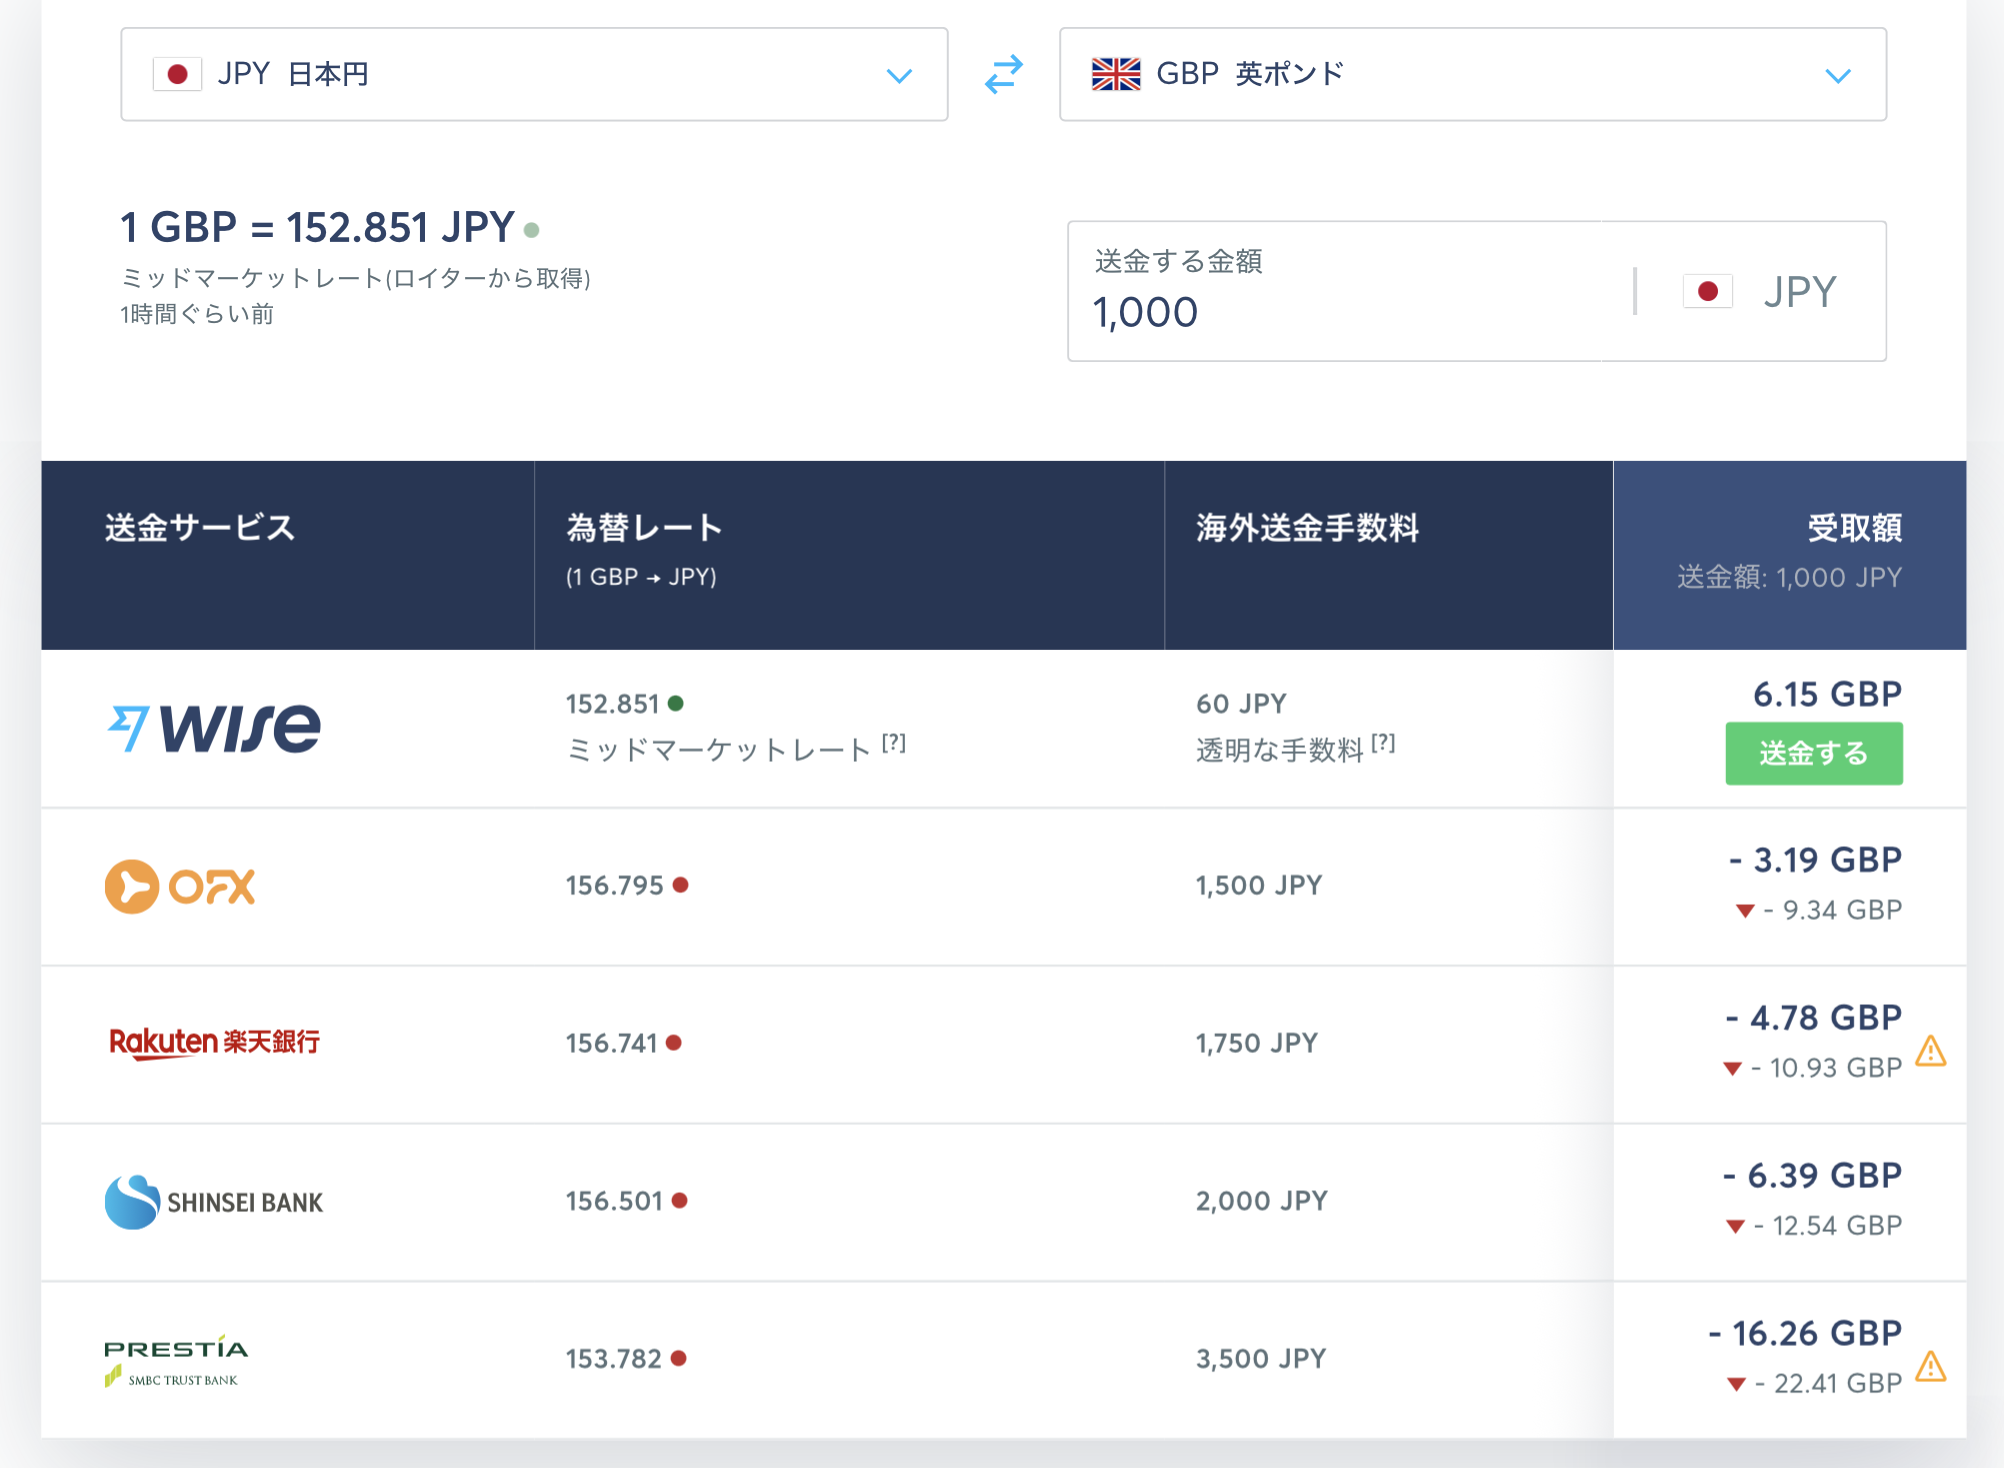This screenshot has width=2004, height=1468.
Task: Click the swap currencies arrows icon
Action: click(x=1003, y=74)
